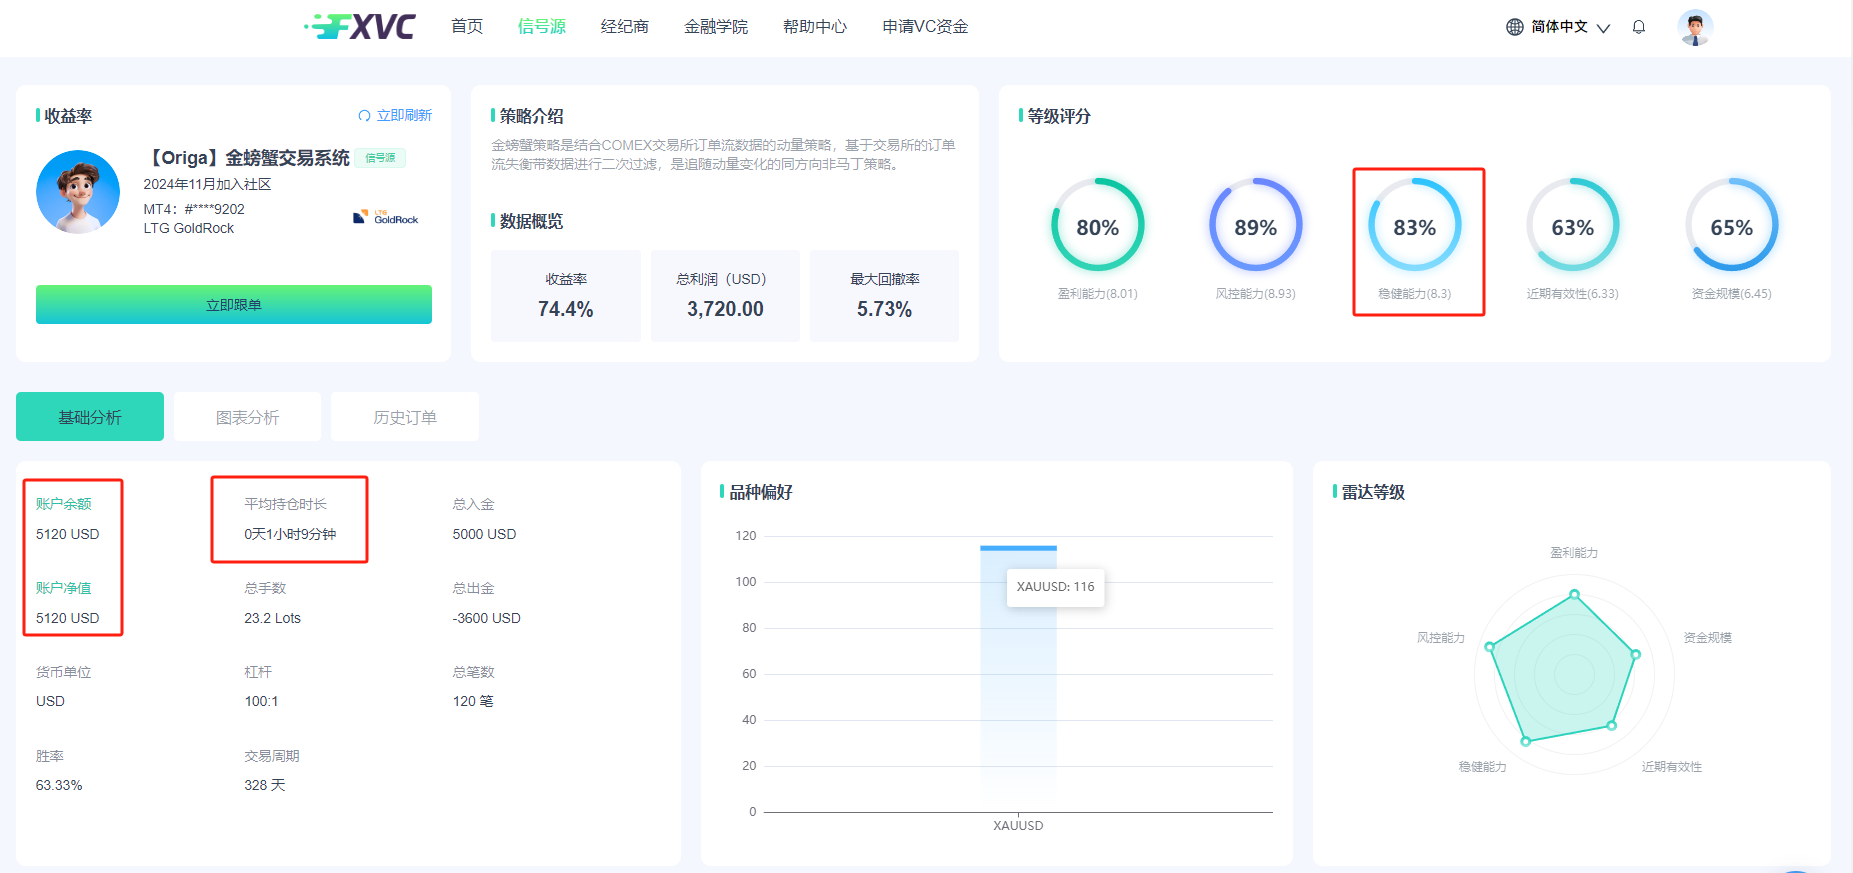1853x873 pixels.
Task: Switch to the 历史订单 tab
Action: coord(405,417)
